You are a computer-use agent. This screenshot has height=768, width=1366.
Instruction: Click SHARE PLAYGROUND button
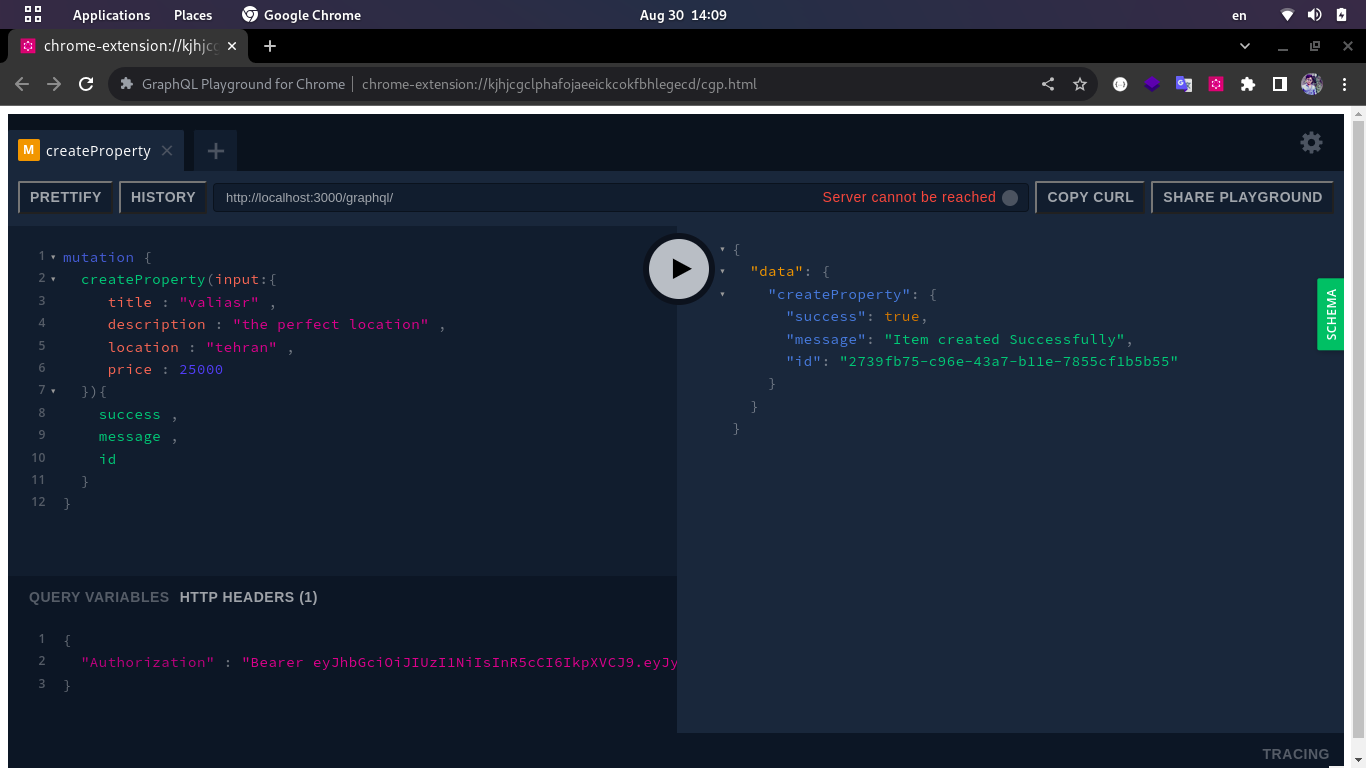tap(1242, 197)
